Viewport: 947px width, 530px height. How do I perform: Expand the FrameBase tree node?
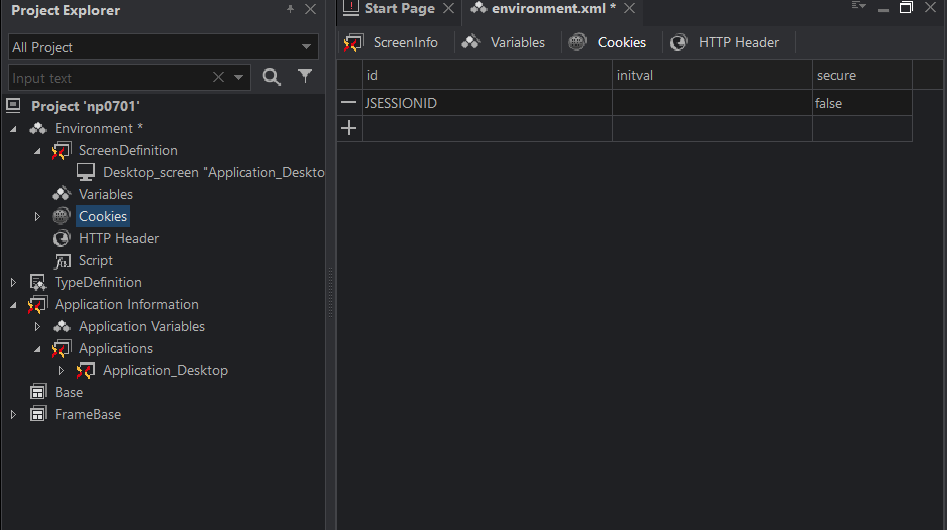[13, 415]
